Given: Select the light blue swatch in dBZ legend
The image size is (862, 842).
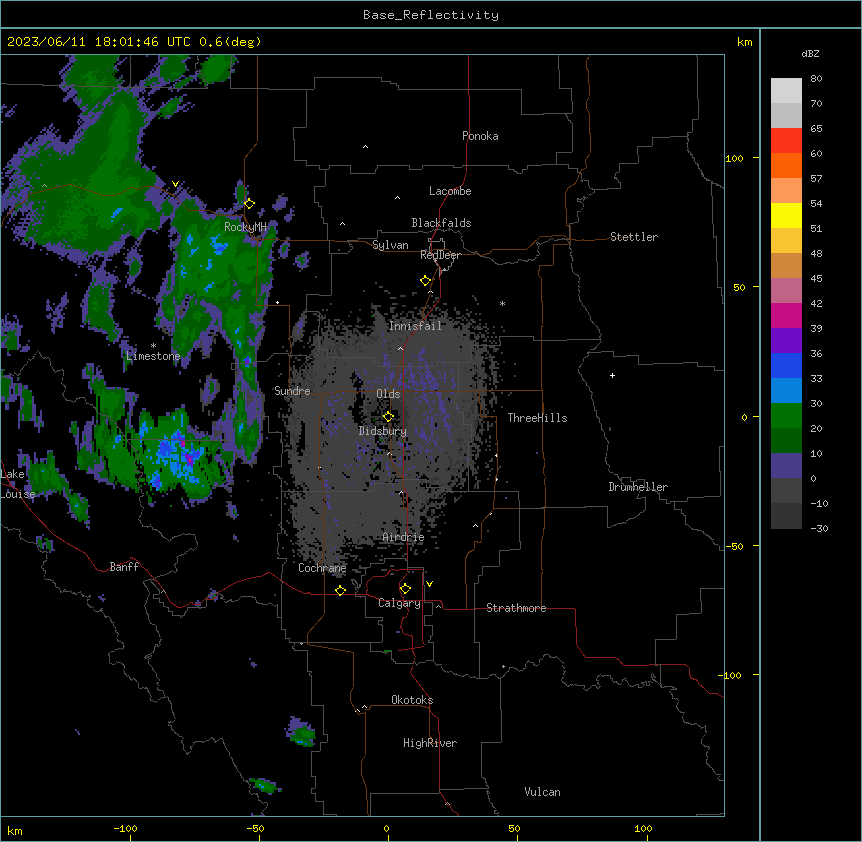Looking at the screenshot, I should click(x=786, y=390).
